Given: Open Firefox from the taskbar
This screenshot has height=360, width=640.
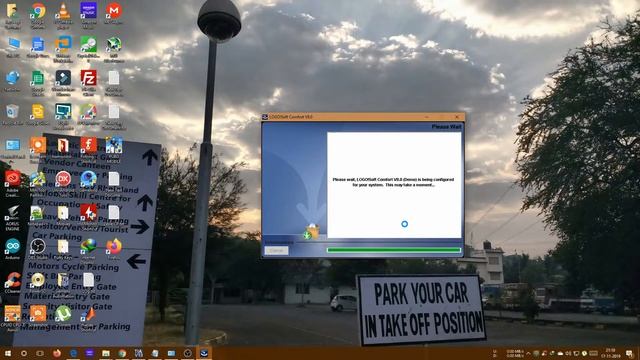Looking at the screenshot, I should 57,353.
